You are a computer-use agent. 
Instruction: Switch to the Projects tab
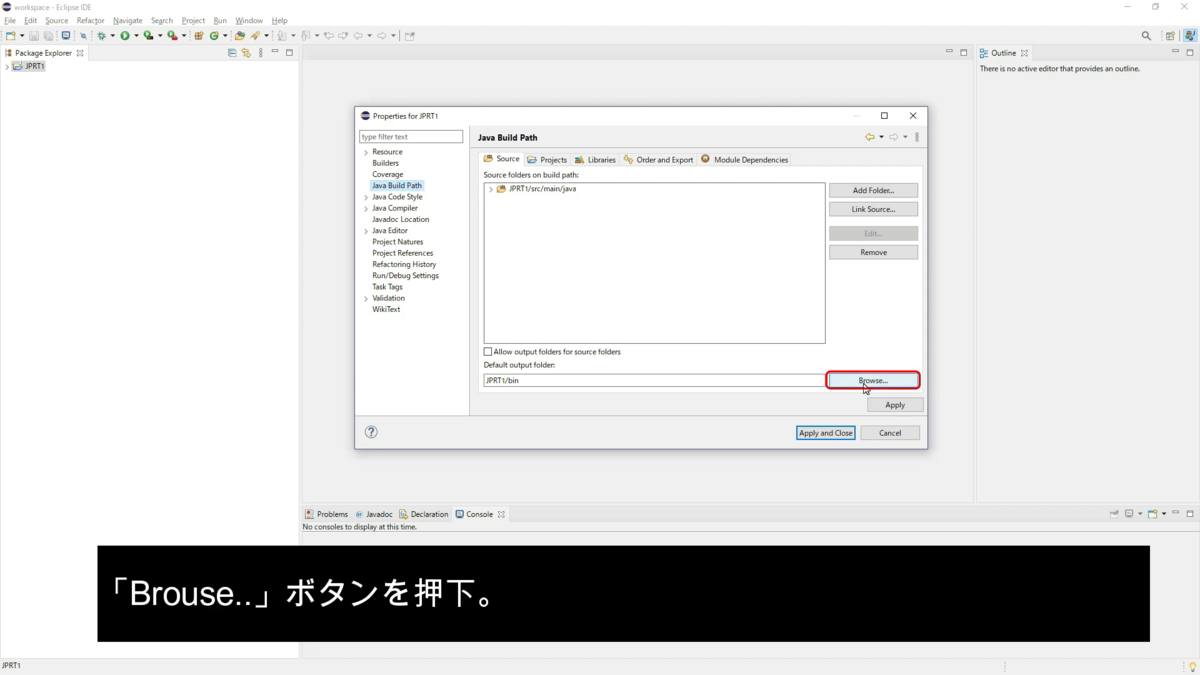547,160
